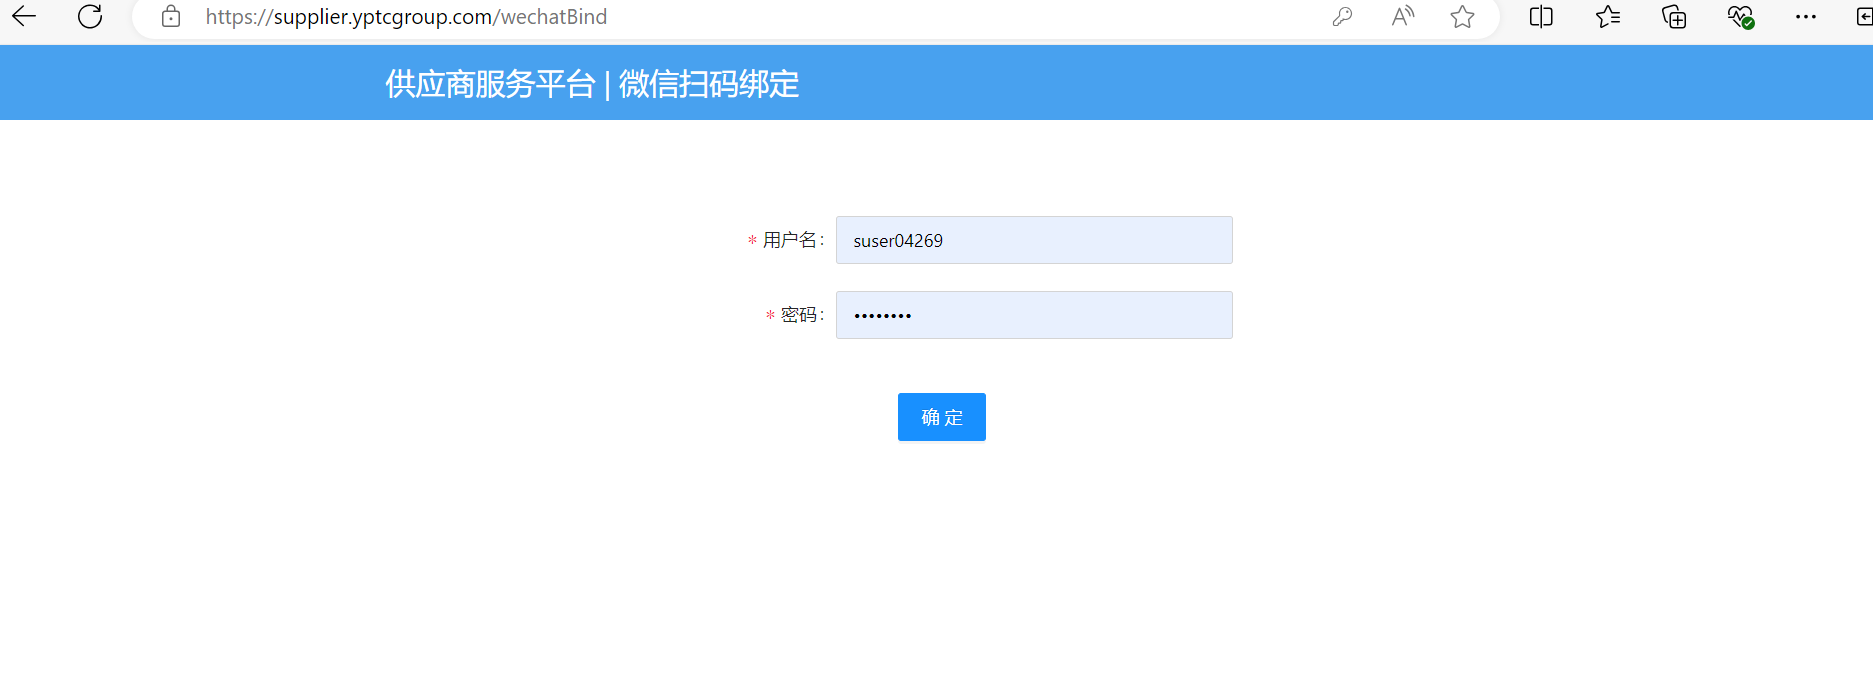Click the 用户名 field label
This screenshot has height=681, width=1873.
tap(790, 240)
